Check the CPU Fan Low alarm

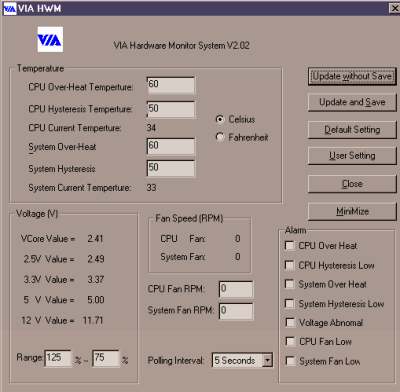tap(290, 341)
